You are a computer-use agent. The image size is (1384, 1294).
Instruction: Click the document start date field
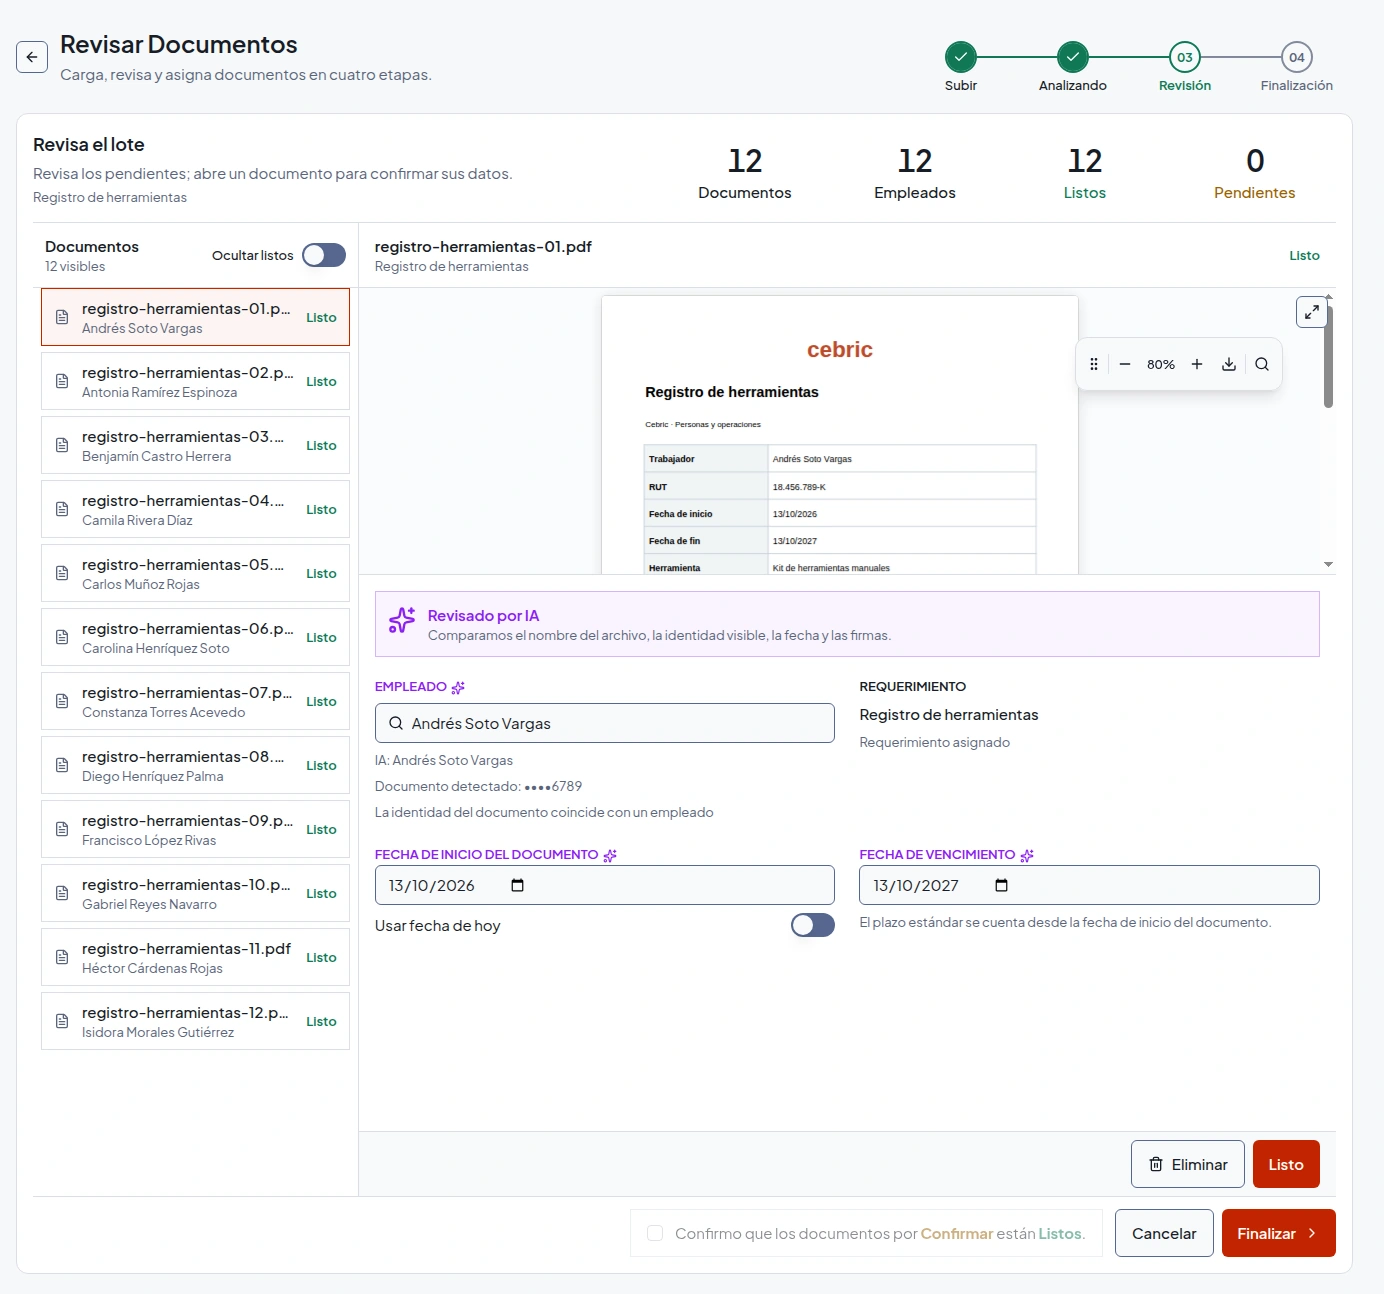coord(604,885)
